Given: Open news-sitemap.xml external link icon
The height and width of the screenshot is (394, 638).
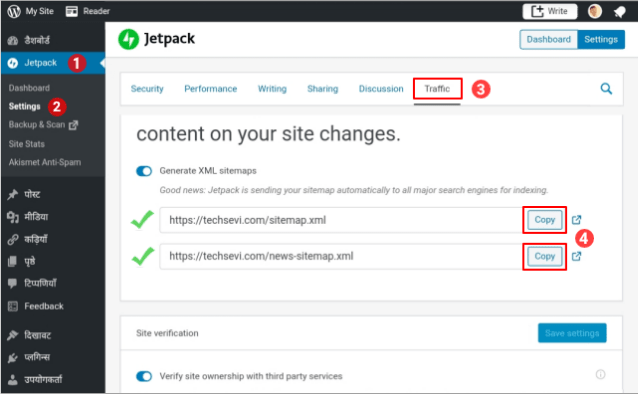Looking at the screenshot, I should [576, 256].
